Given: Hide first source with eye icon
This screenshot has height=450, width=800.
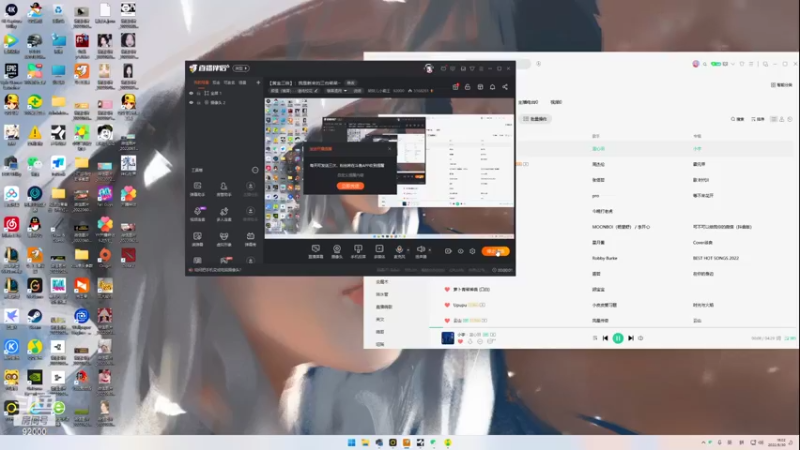Looking at the screenshot, I should (191, 93).
